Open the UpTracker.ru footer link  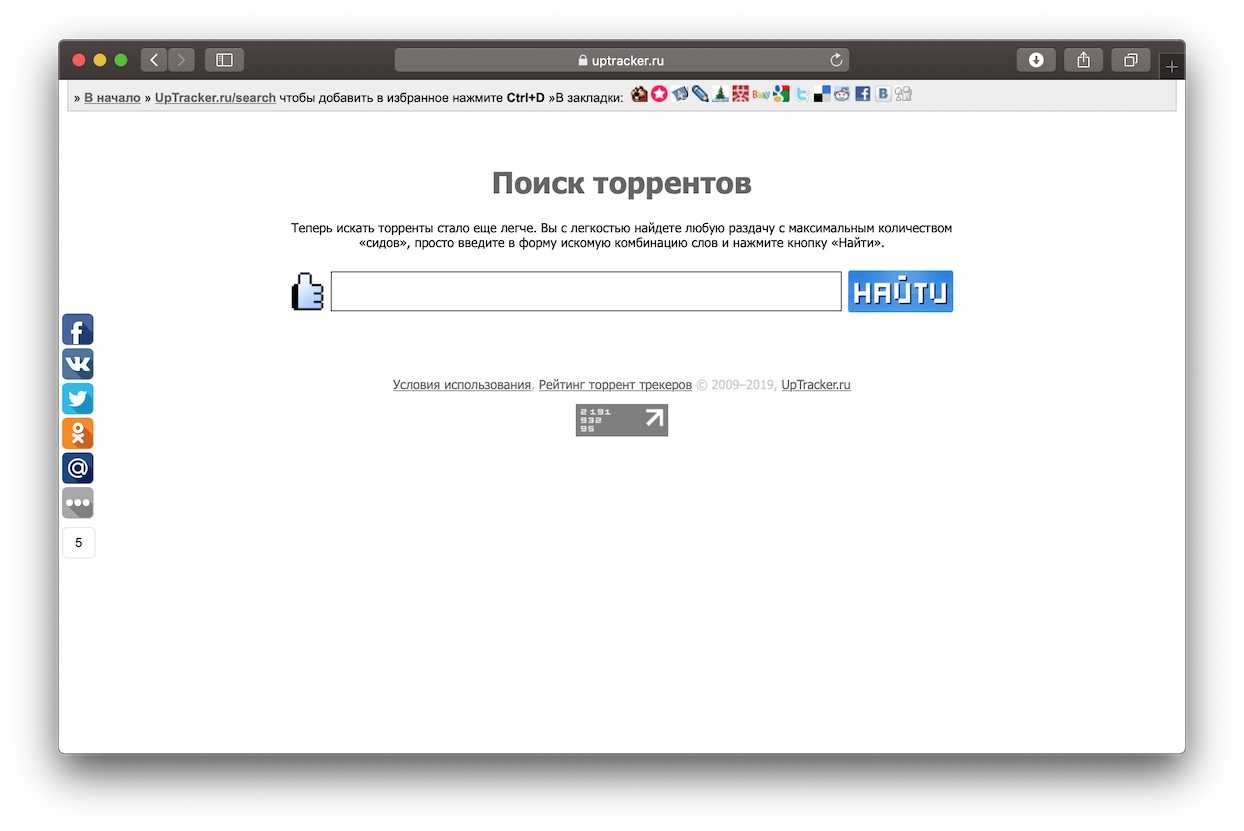point(816,385)
